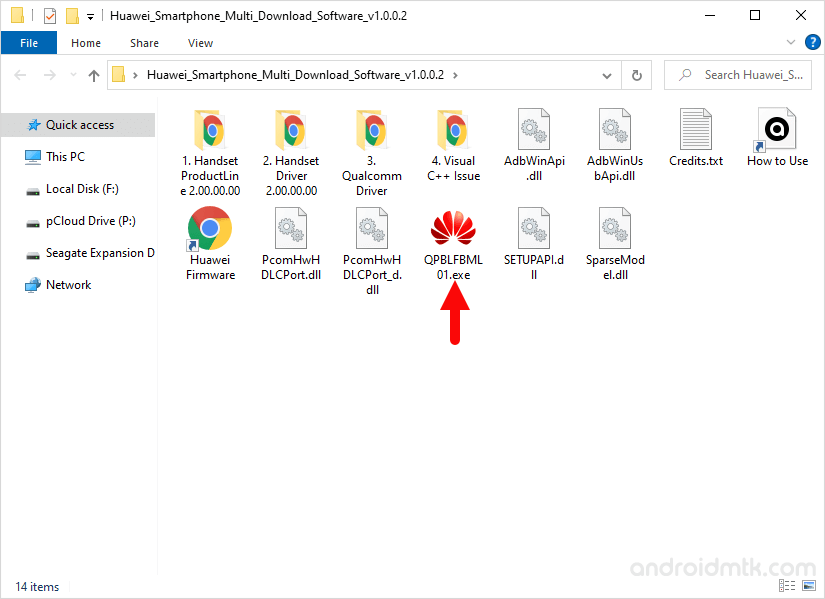825x599 pixels.
Task: Select the PcomHwHDLCPort.dll file
Action: pos(291,244)
